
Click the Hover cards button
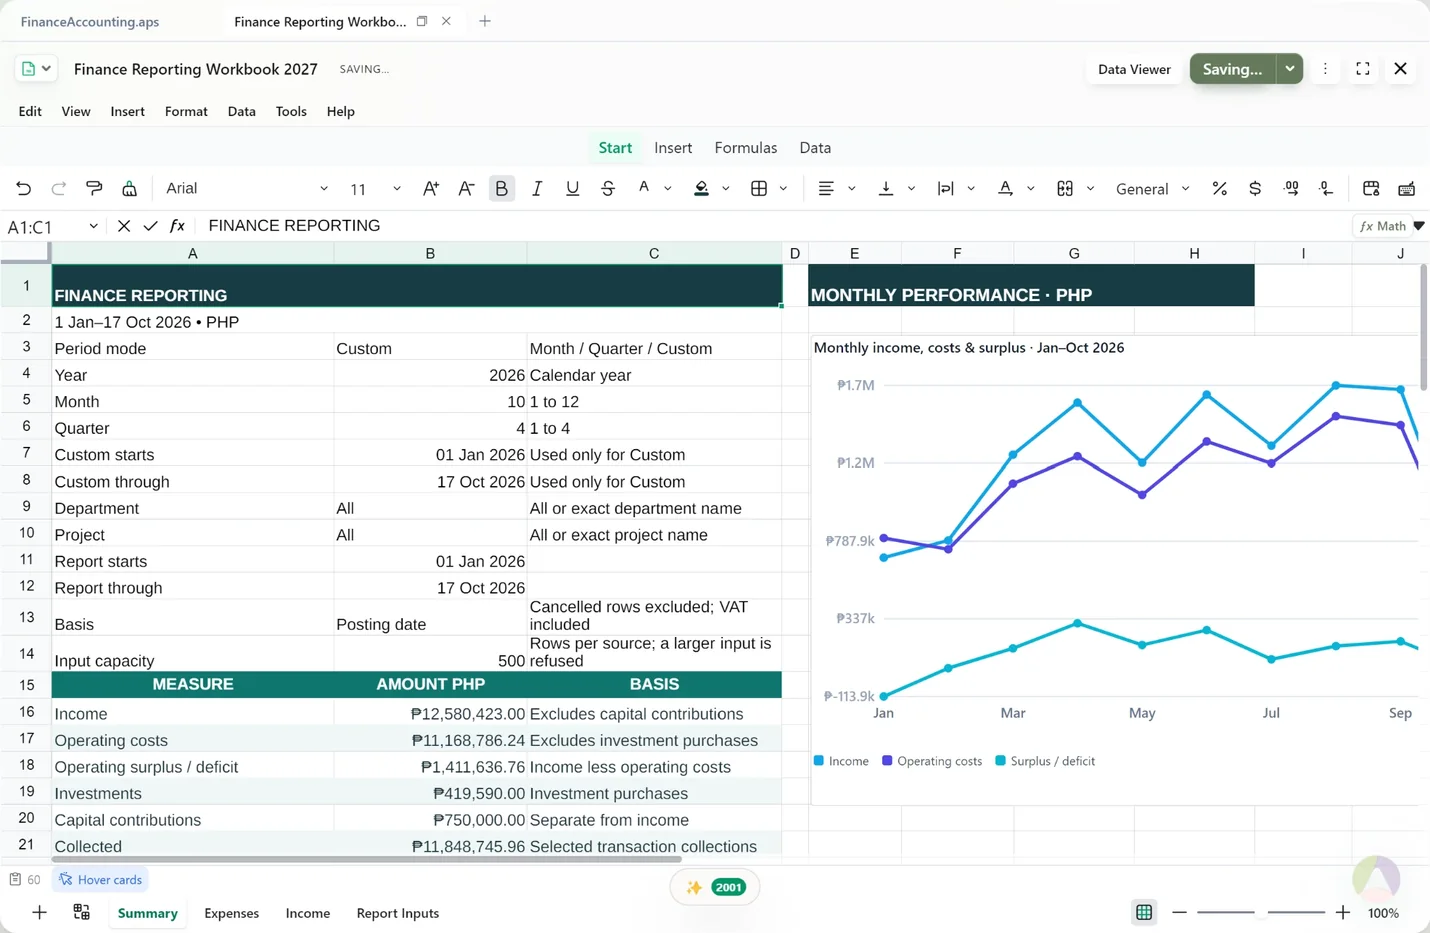click(100, 880)
